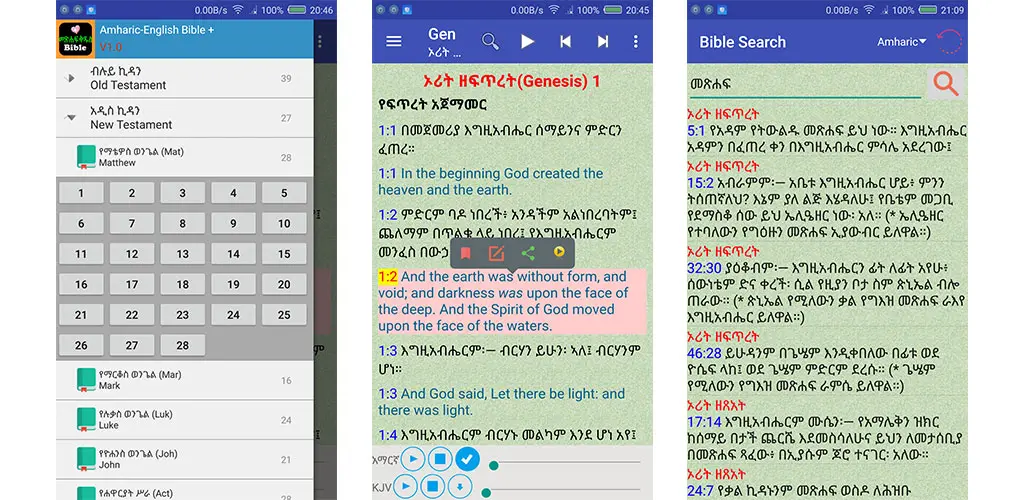Select Matthew chapter 5 button
Viewport: 1024px width, 500px height.
(x=284, y=193)
